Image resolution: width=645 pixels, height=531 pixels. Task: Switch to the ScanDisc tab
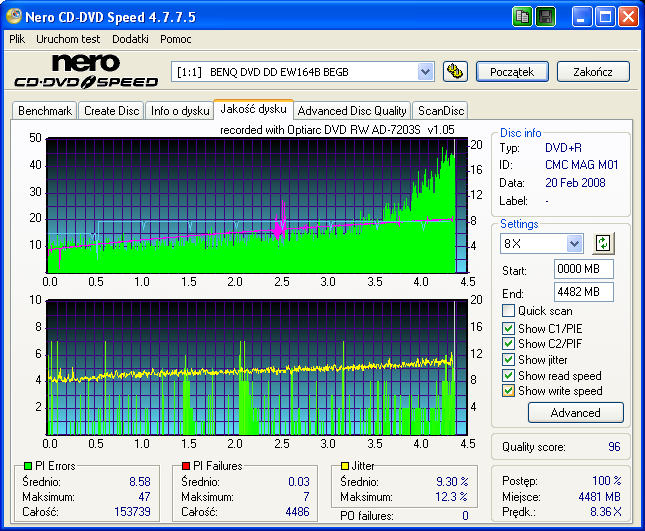pyautogui.click(x=441, y=111)
